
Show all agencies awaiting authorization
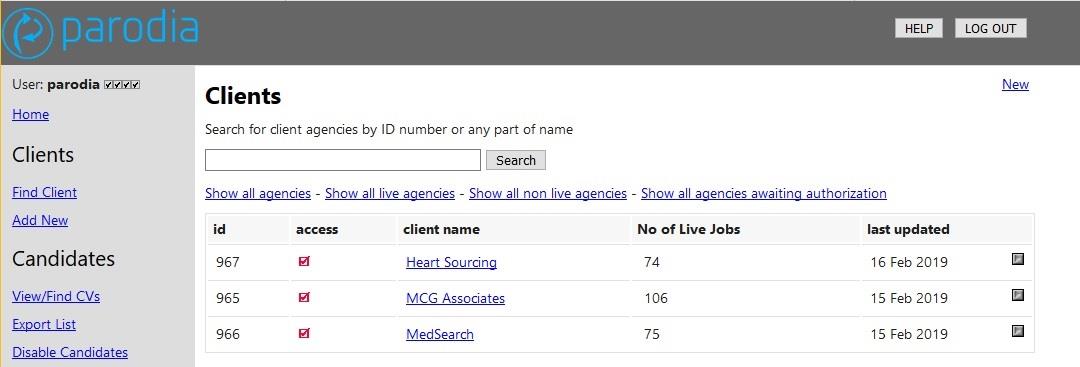(x=764, y=193)
